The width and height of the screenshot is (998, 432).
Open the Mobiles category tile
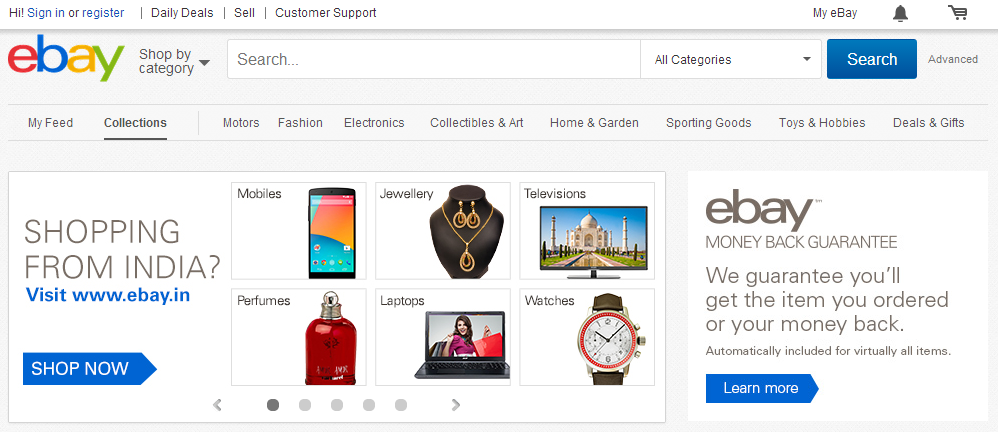299,230
